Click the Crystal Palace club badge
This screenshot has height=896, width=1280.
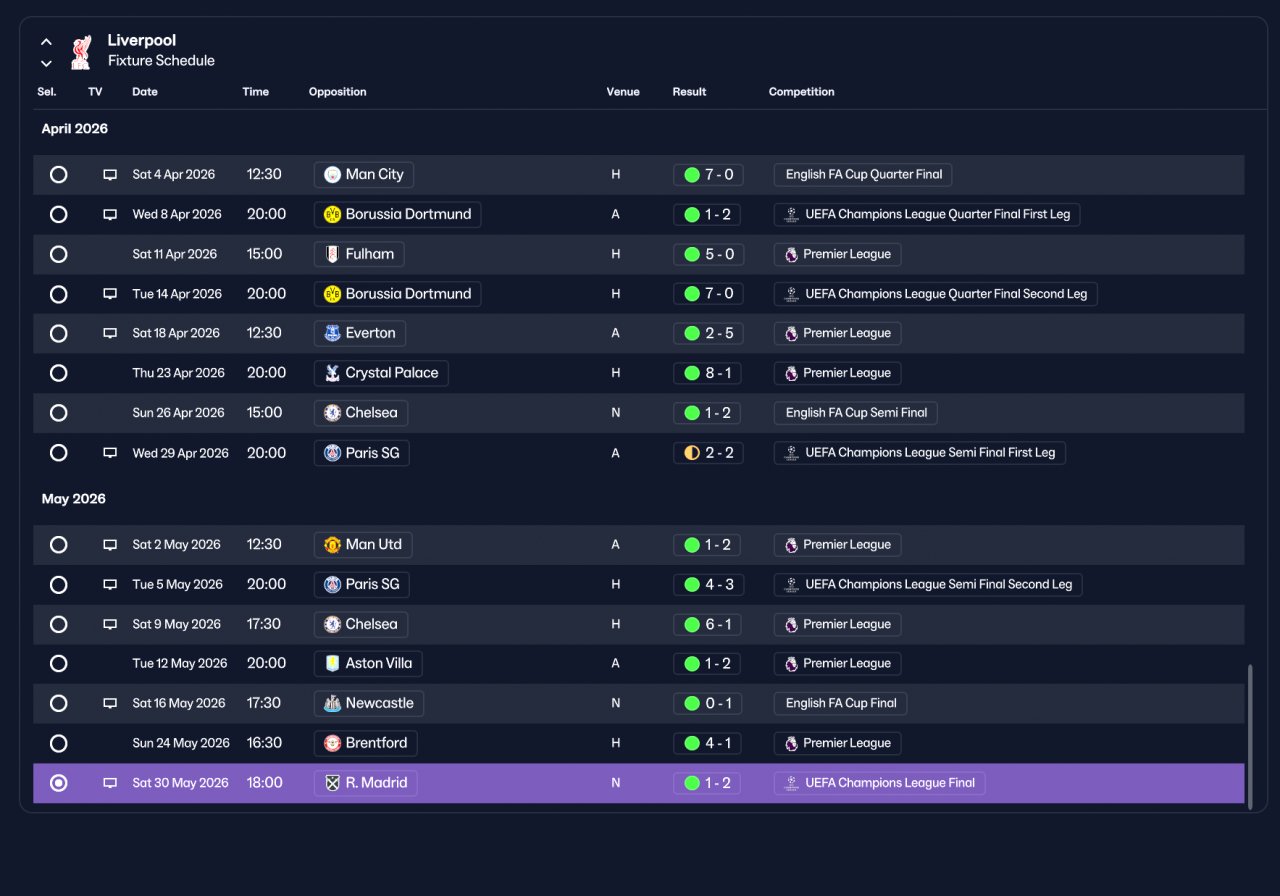point(333,373)
